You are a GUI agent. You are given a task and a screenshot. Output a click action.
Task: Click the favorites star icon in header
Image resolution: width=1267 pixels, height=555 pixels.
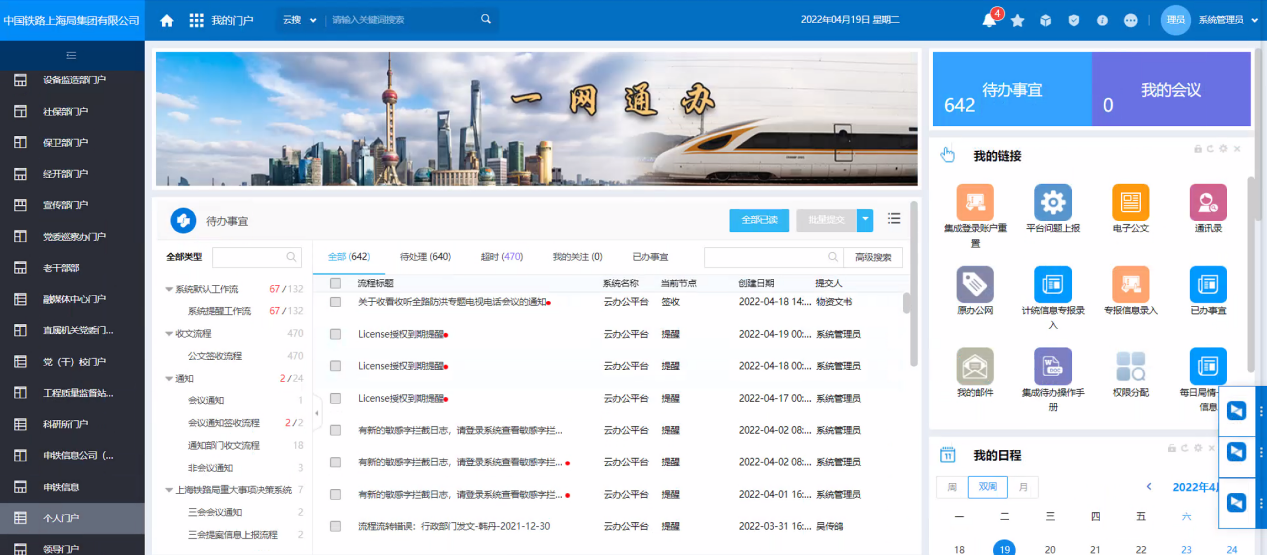1017,20
